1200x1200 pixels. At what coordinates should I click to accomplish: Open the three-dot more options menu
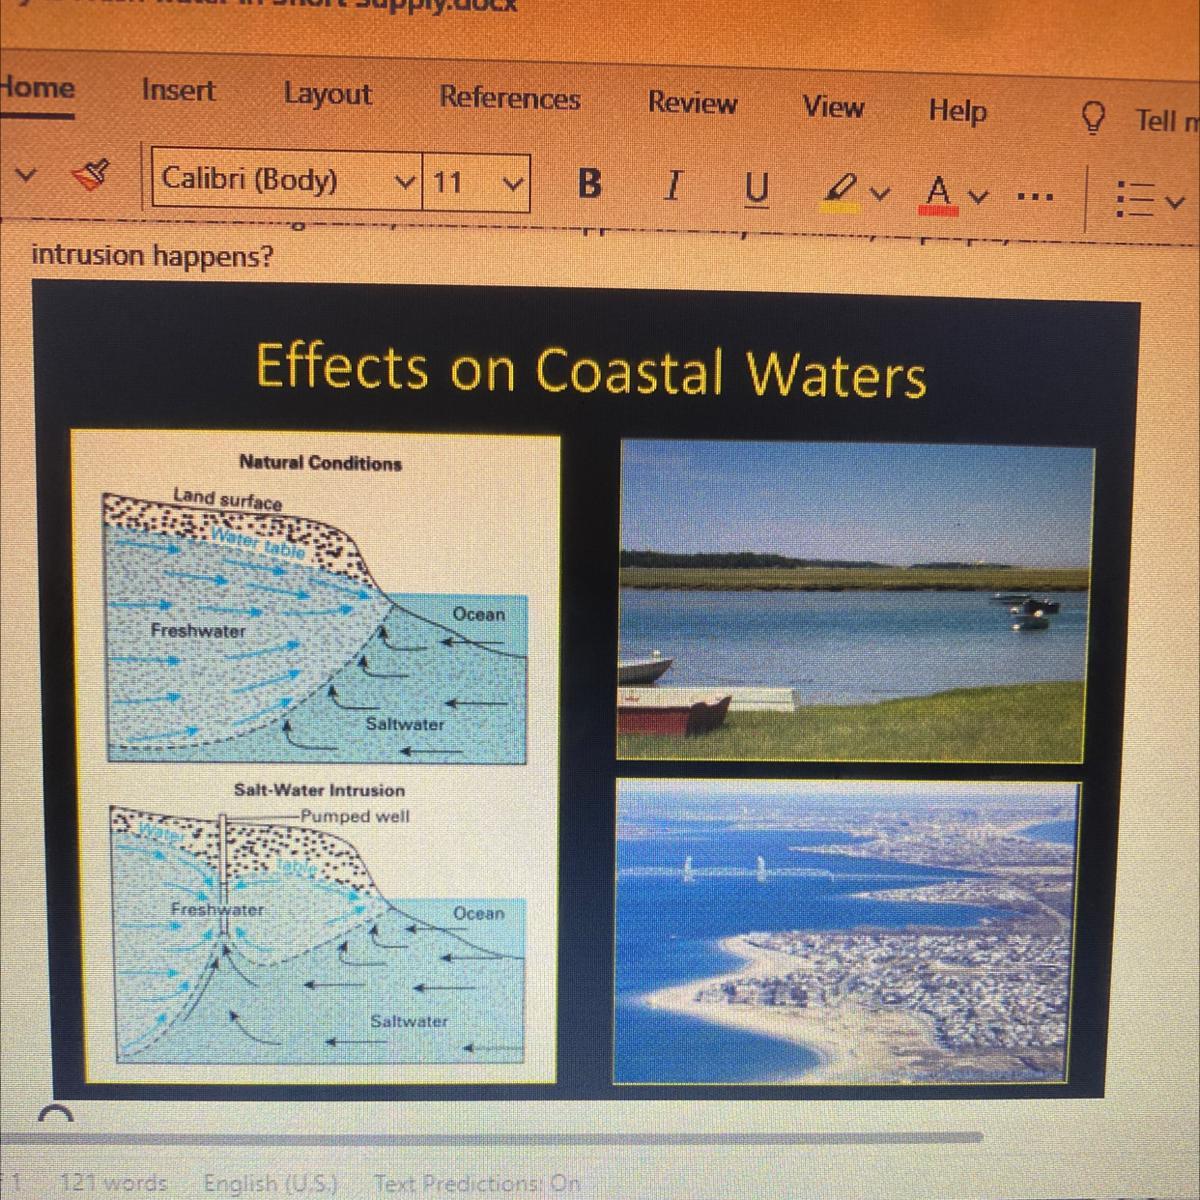click(1033, 195)
